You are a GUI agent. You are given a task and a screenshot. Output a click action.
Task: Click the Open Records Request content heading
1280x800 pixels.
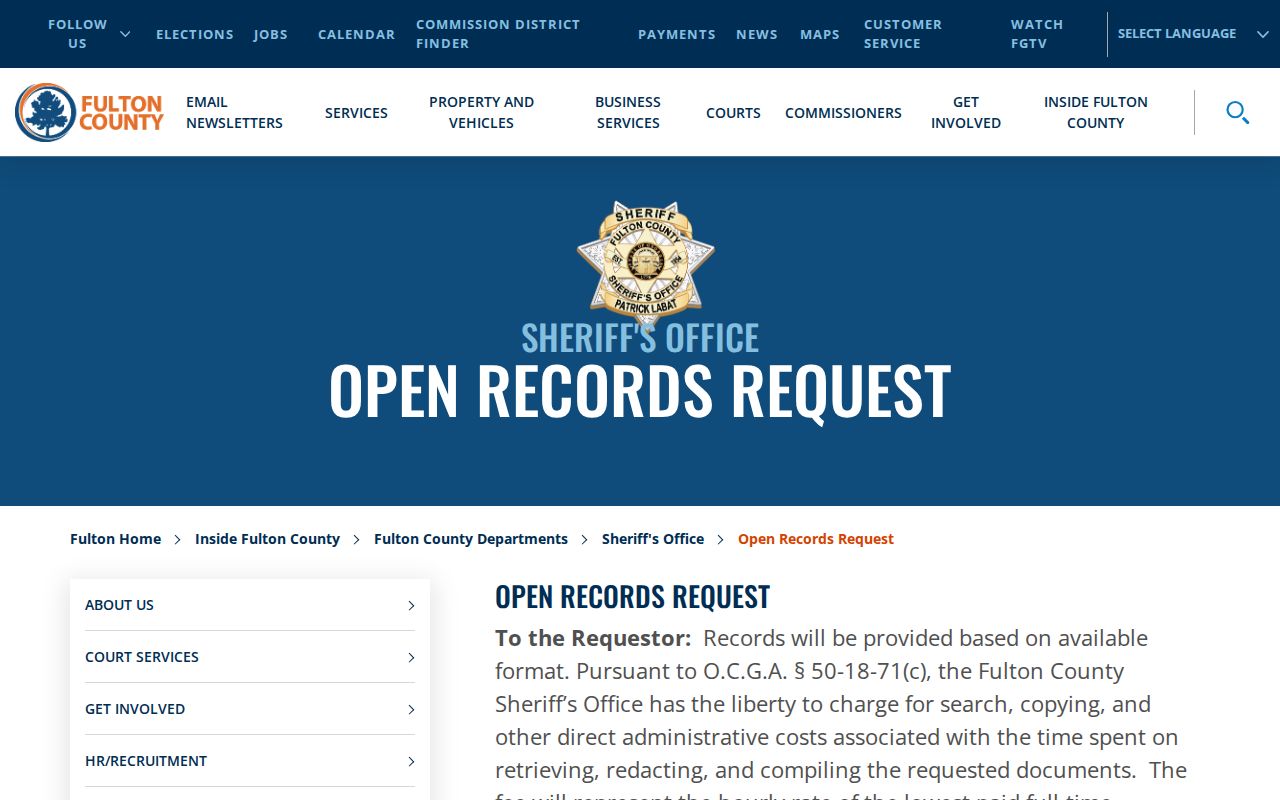point(632,597)
